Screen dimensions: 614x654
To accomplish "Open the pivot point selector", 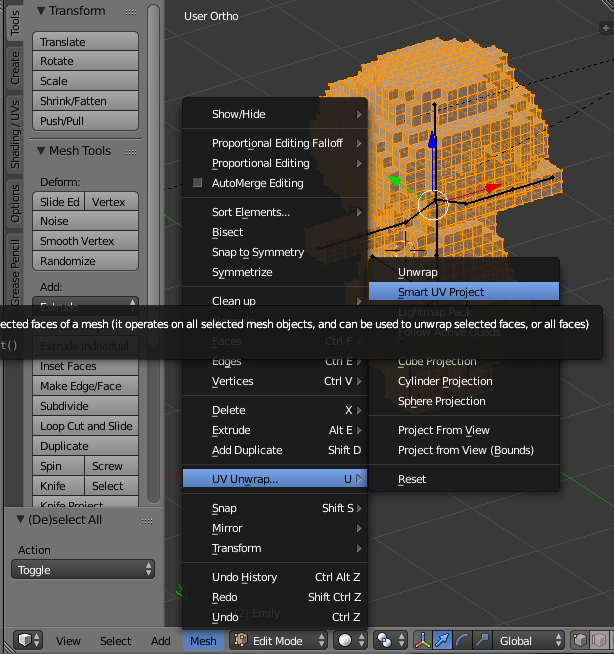I will 390,640.
